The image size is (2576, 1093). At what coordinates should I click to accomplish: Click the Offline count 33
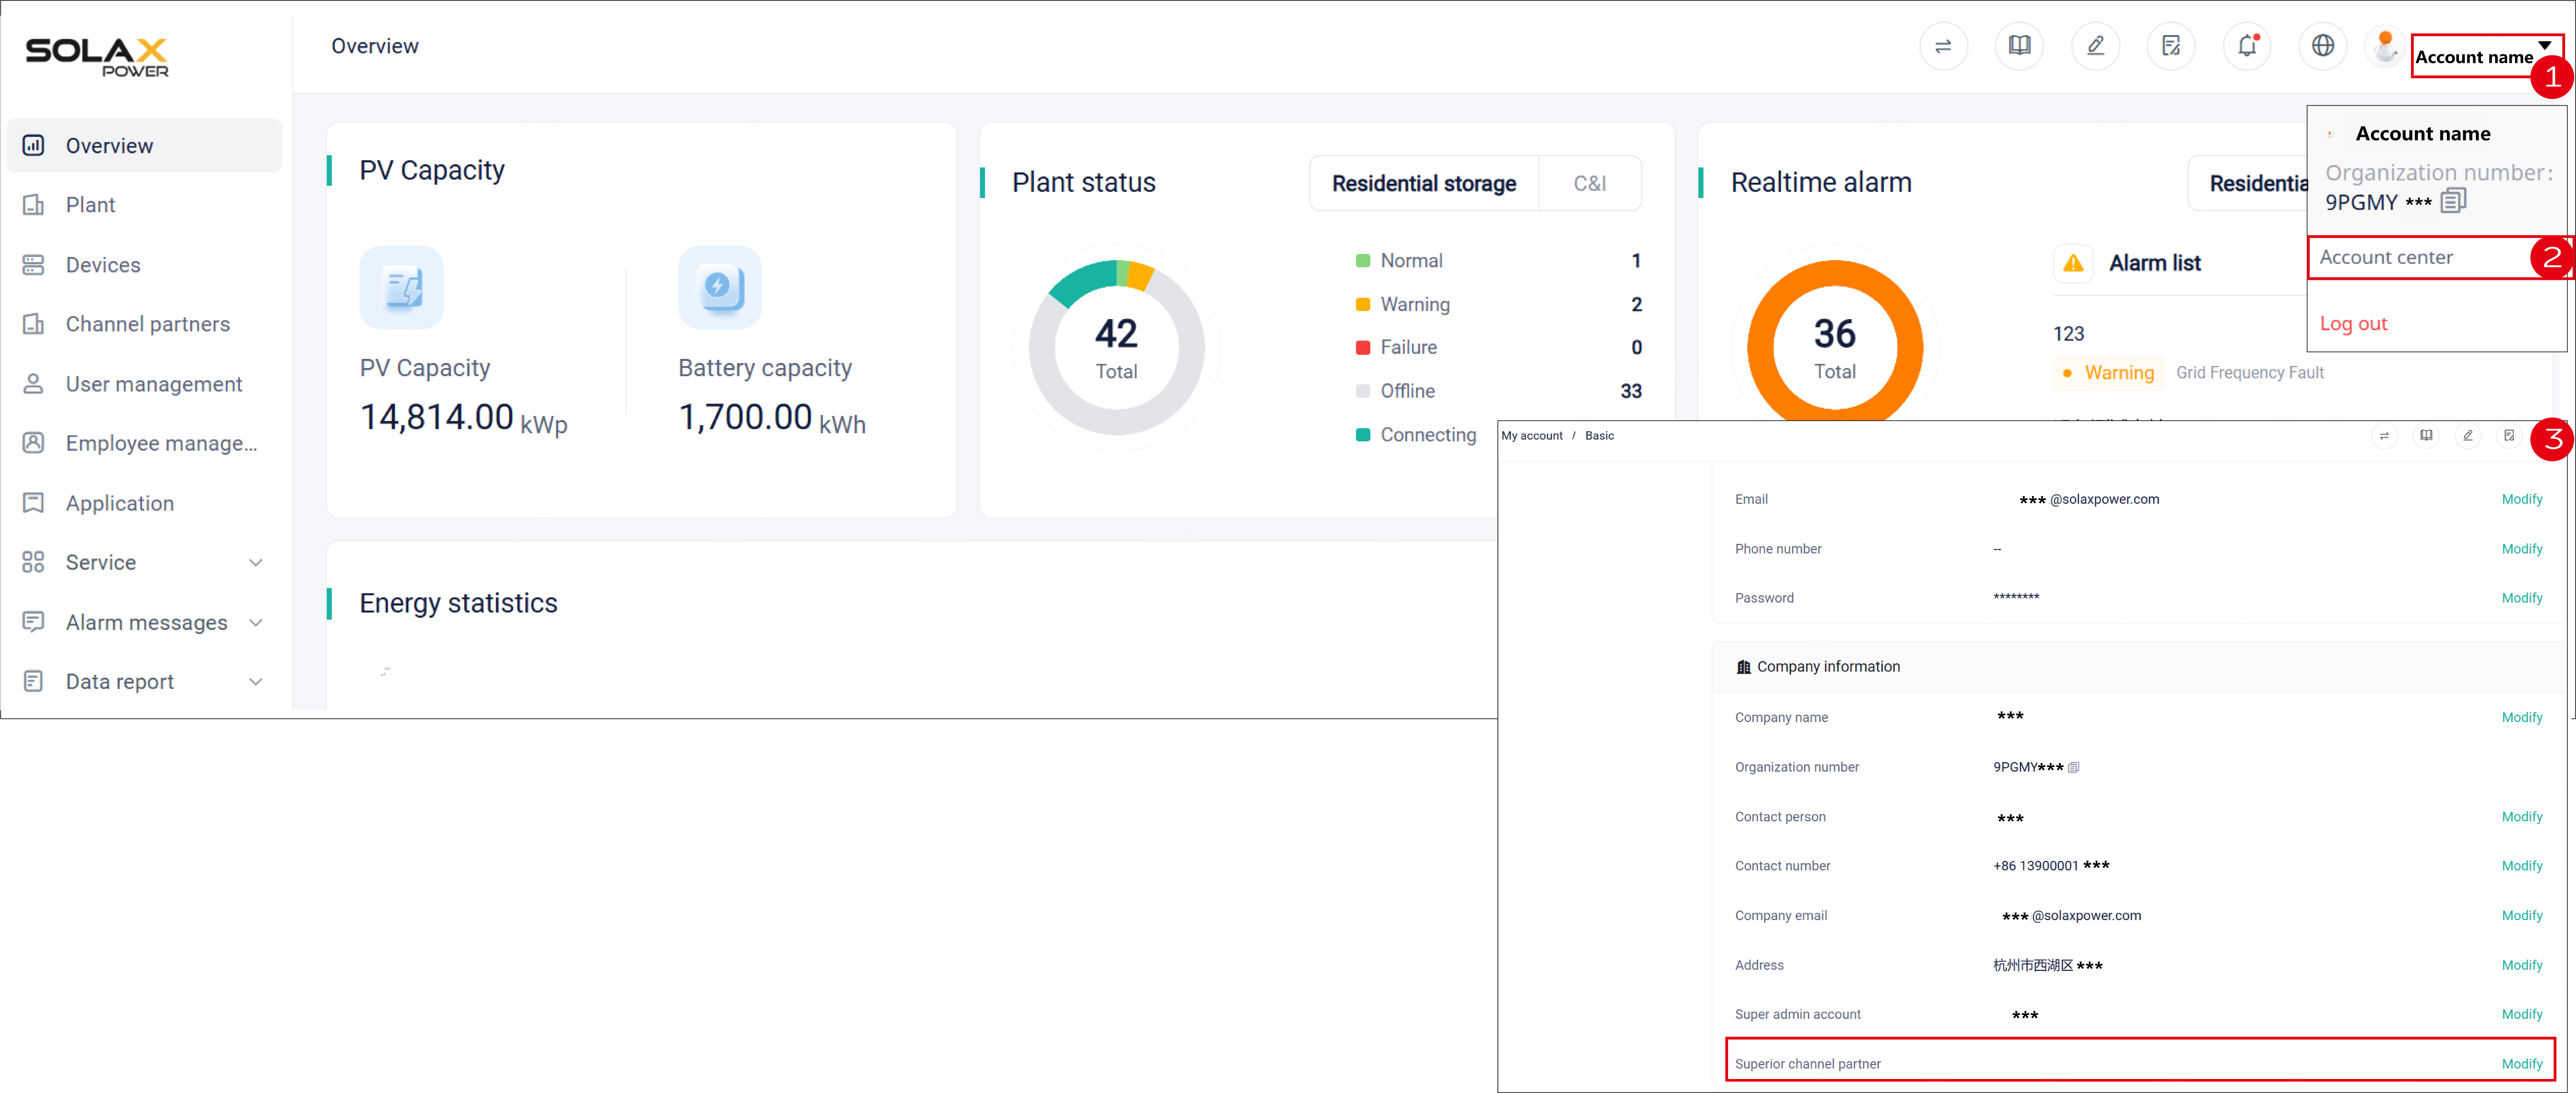pyautogui.click(x=1631, y=391)
